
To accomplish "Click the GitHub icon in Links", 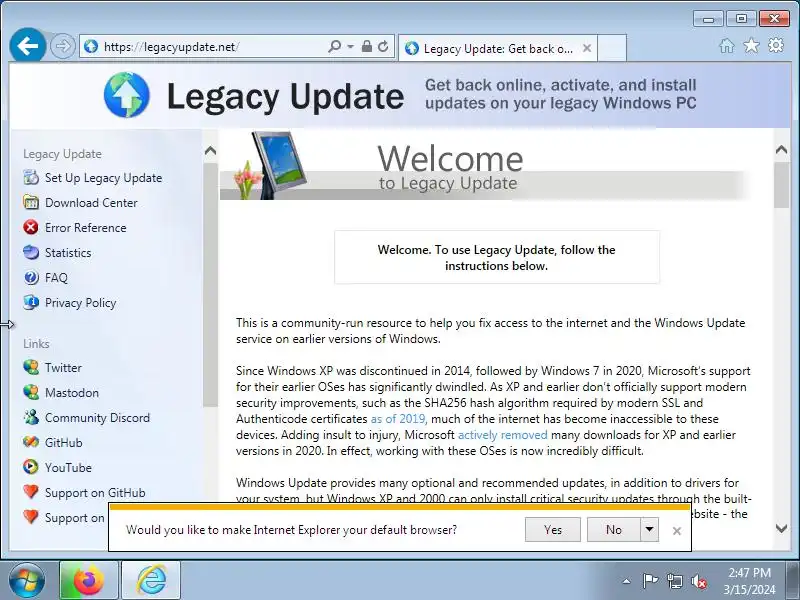I will pos(31,442).
